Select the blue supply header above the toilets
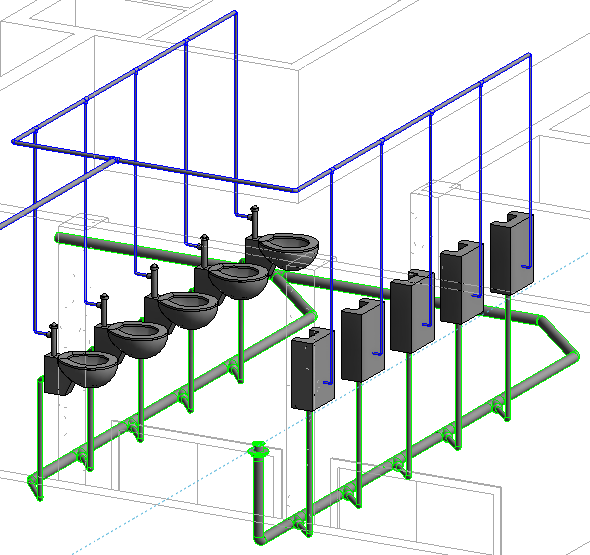Image resolution: width=590 pixels, height=555 pixels. (124, 76)
